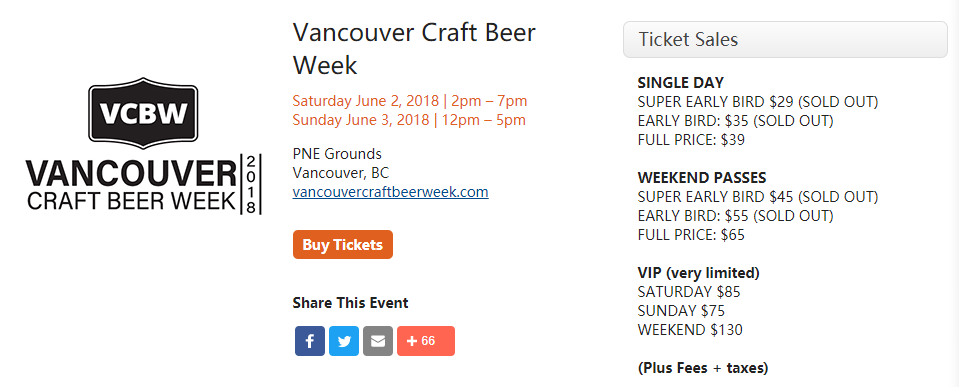
Task: Select the VIP WEEKEND $130 line
Action: click(x=690, y=330)
